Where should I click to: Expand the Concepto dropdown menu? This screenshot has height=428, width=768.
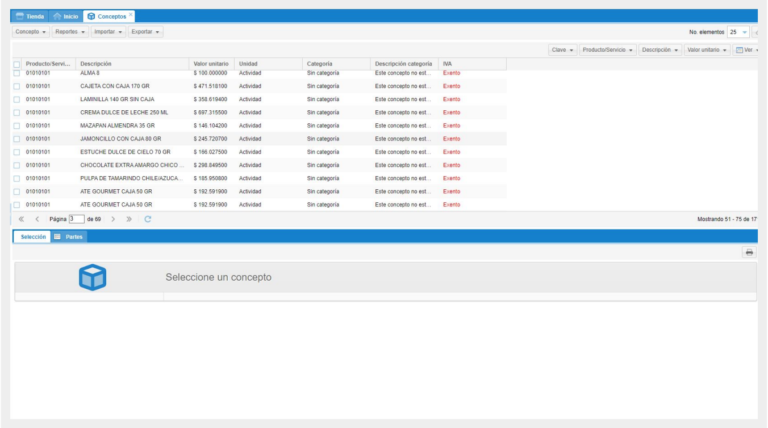[31, 32]
